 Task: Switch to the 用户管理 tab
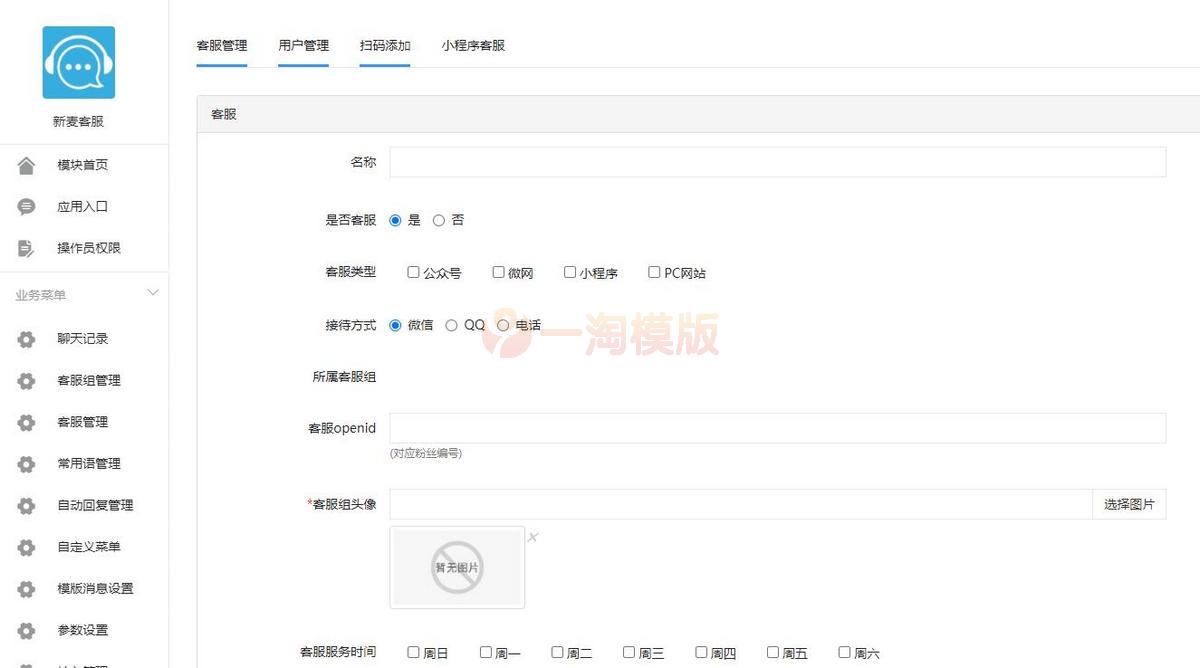(x=303, y=45)
